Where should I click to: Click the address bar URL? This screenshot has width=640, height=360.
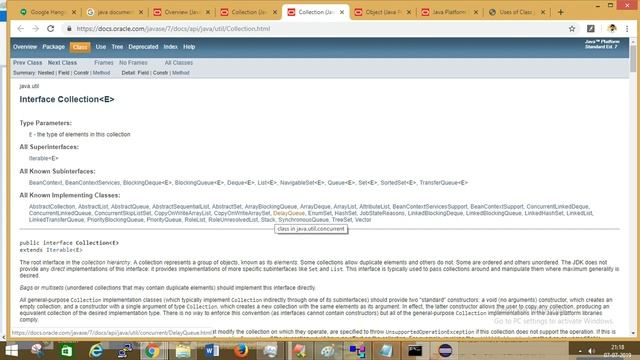(x=173, y=29)
